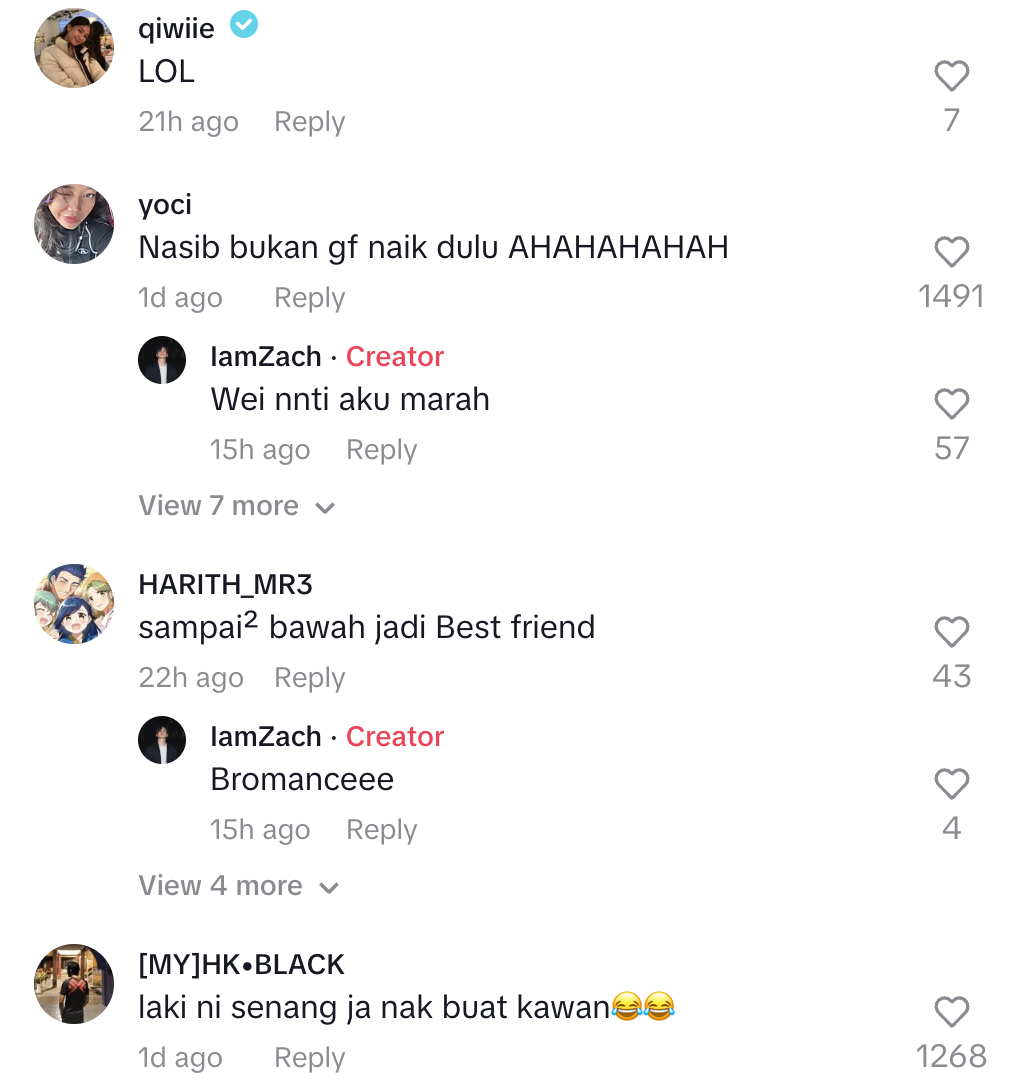
Task: Reply to yoci's comment
Action: point(309,298)
